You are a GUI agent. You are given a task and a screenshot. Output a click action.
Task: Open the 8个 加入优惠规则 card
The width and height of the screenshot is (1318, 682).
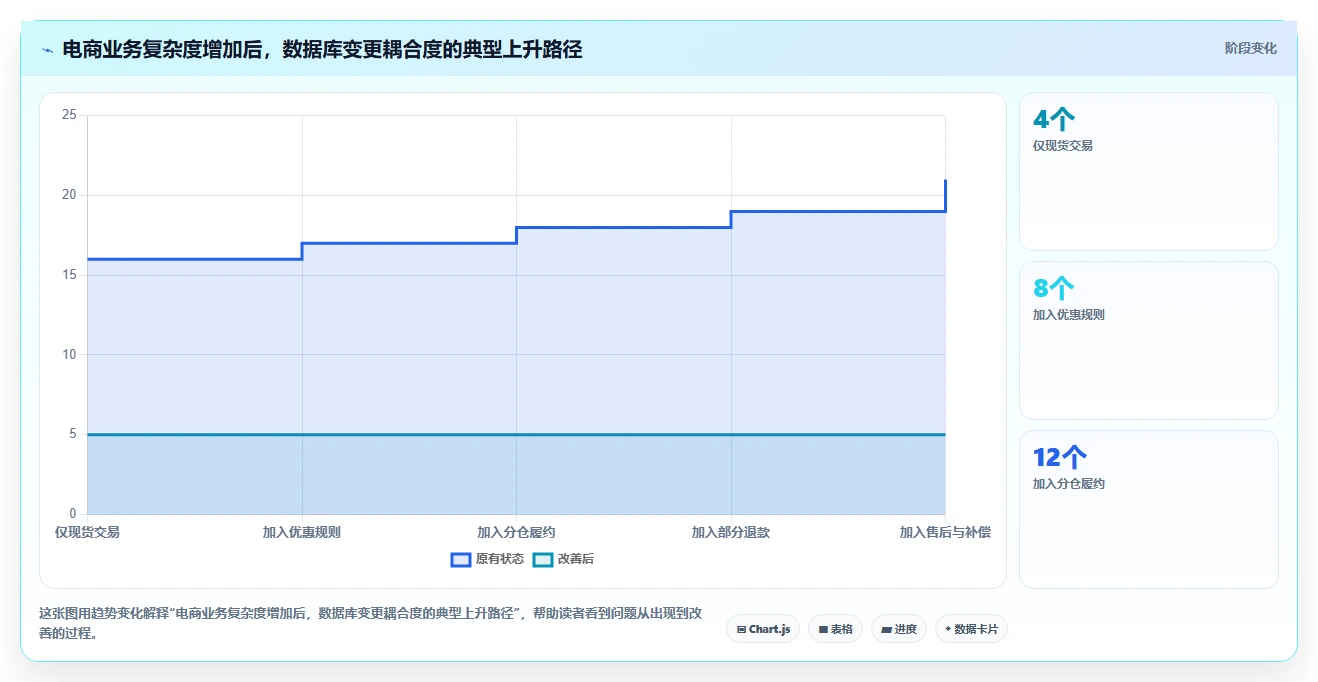point(1149,340)
